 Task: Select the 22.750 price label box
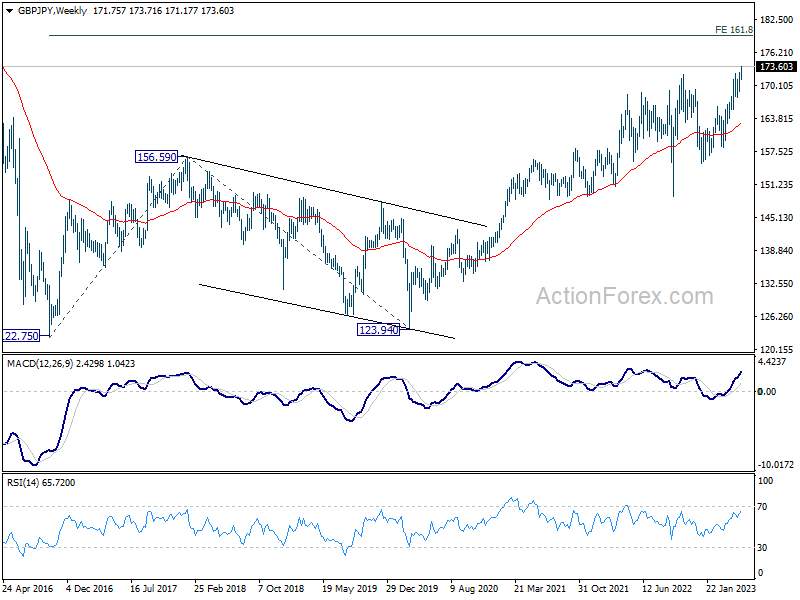click(21, 337)
